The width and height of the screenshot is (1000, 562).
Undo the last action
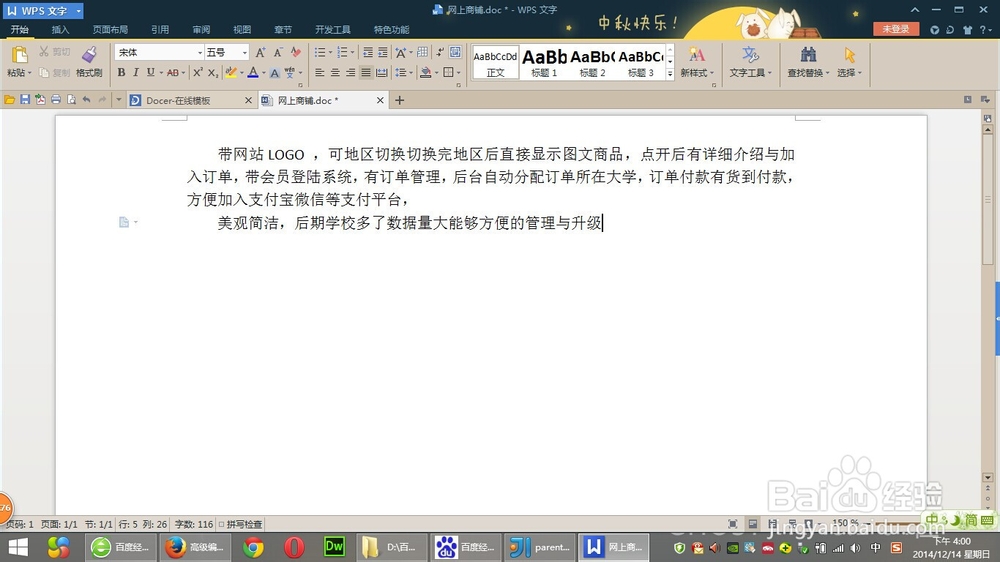click(87, 100)
